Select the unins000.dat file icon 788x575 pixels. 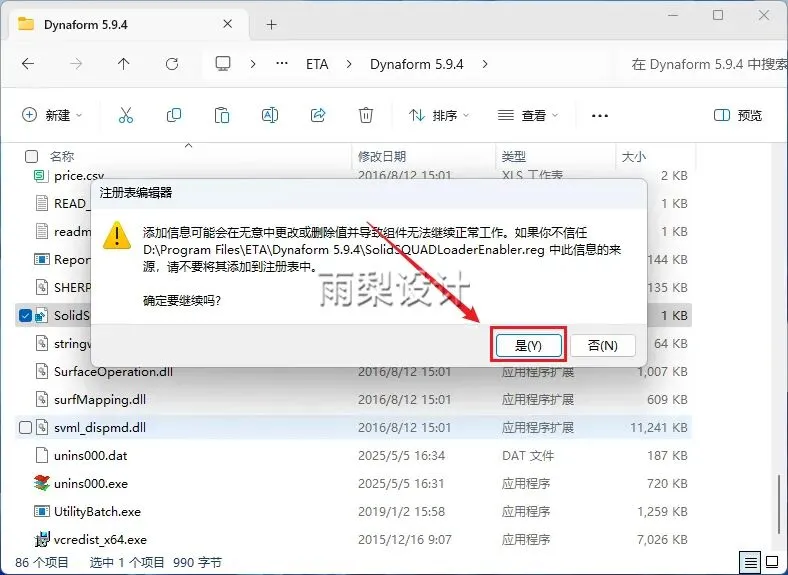[x=41, y=455]
